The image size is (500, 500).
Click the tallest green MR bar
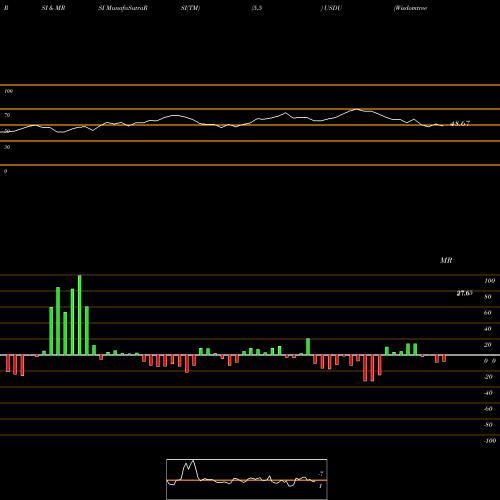[79, 315]
